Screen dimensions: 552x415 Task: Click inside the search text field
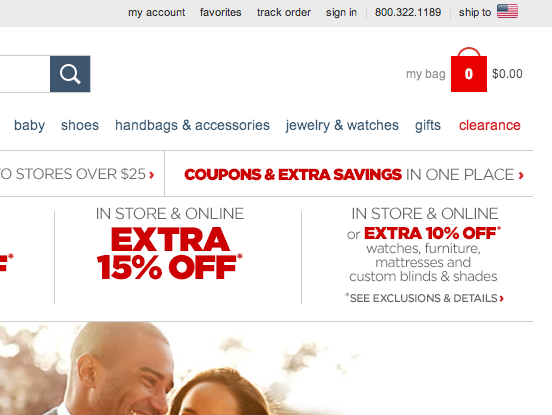tap(25, 74)
